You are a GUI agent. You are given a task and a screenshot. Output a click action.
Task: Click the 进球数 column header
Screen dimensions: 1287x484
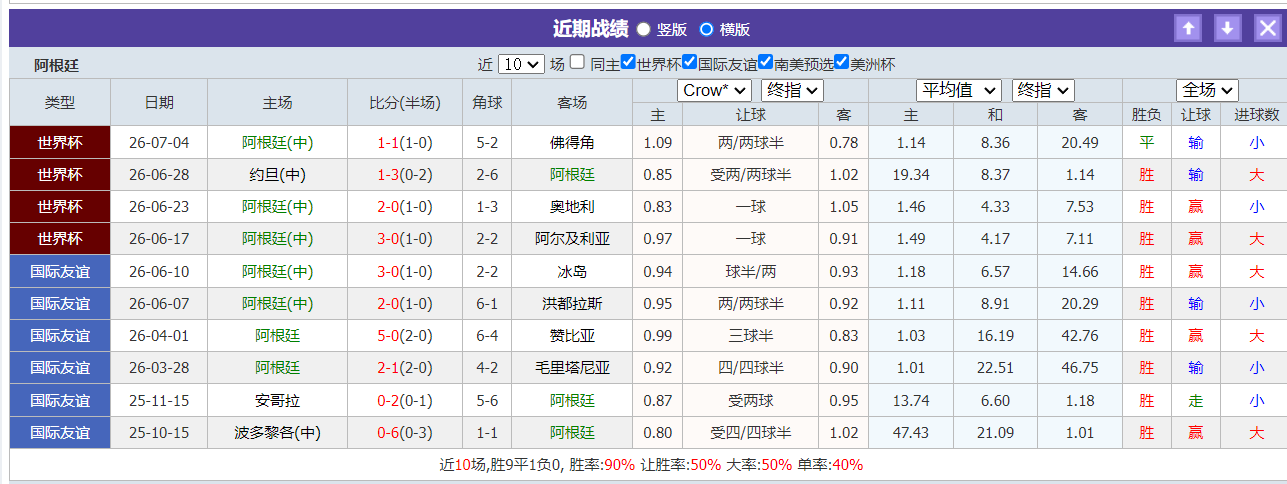tap(1257, 114)
